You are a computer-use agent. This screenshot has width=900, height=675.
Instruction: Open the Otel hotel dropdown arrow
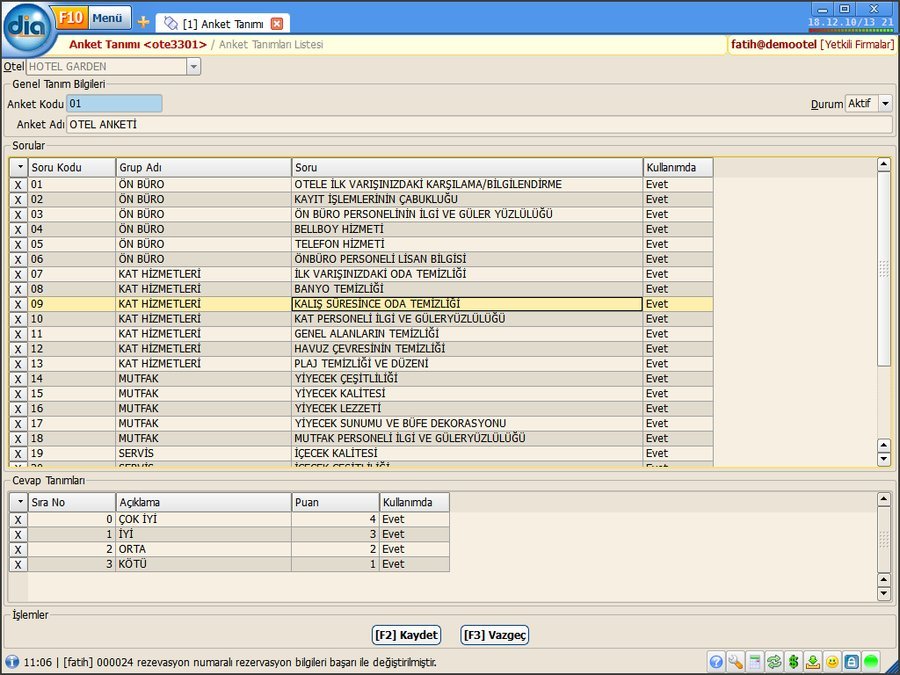click(193, 67)
